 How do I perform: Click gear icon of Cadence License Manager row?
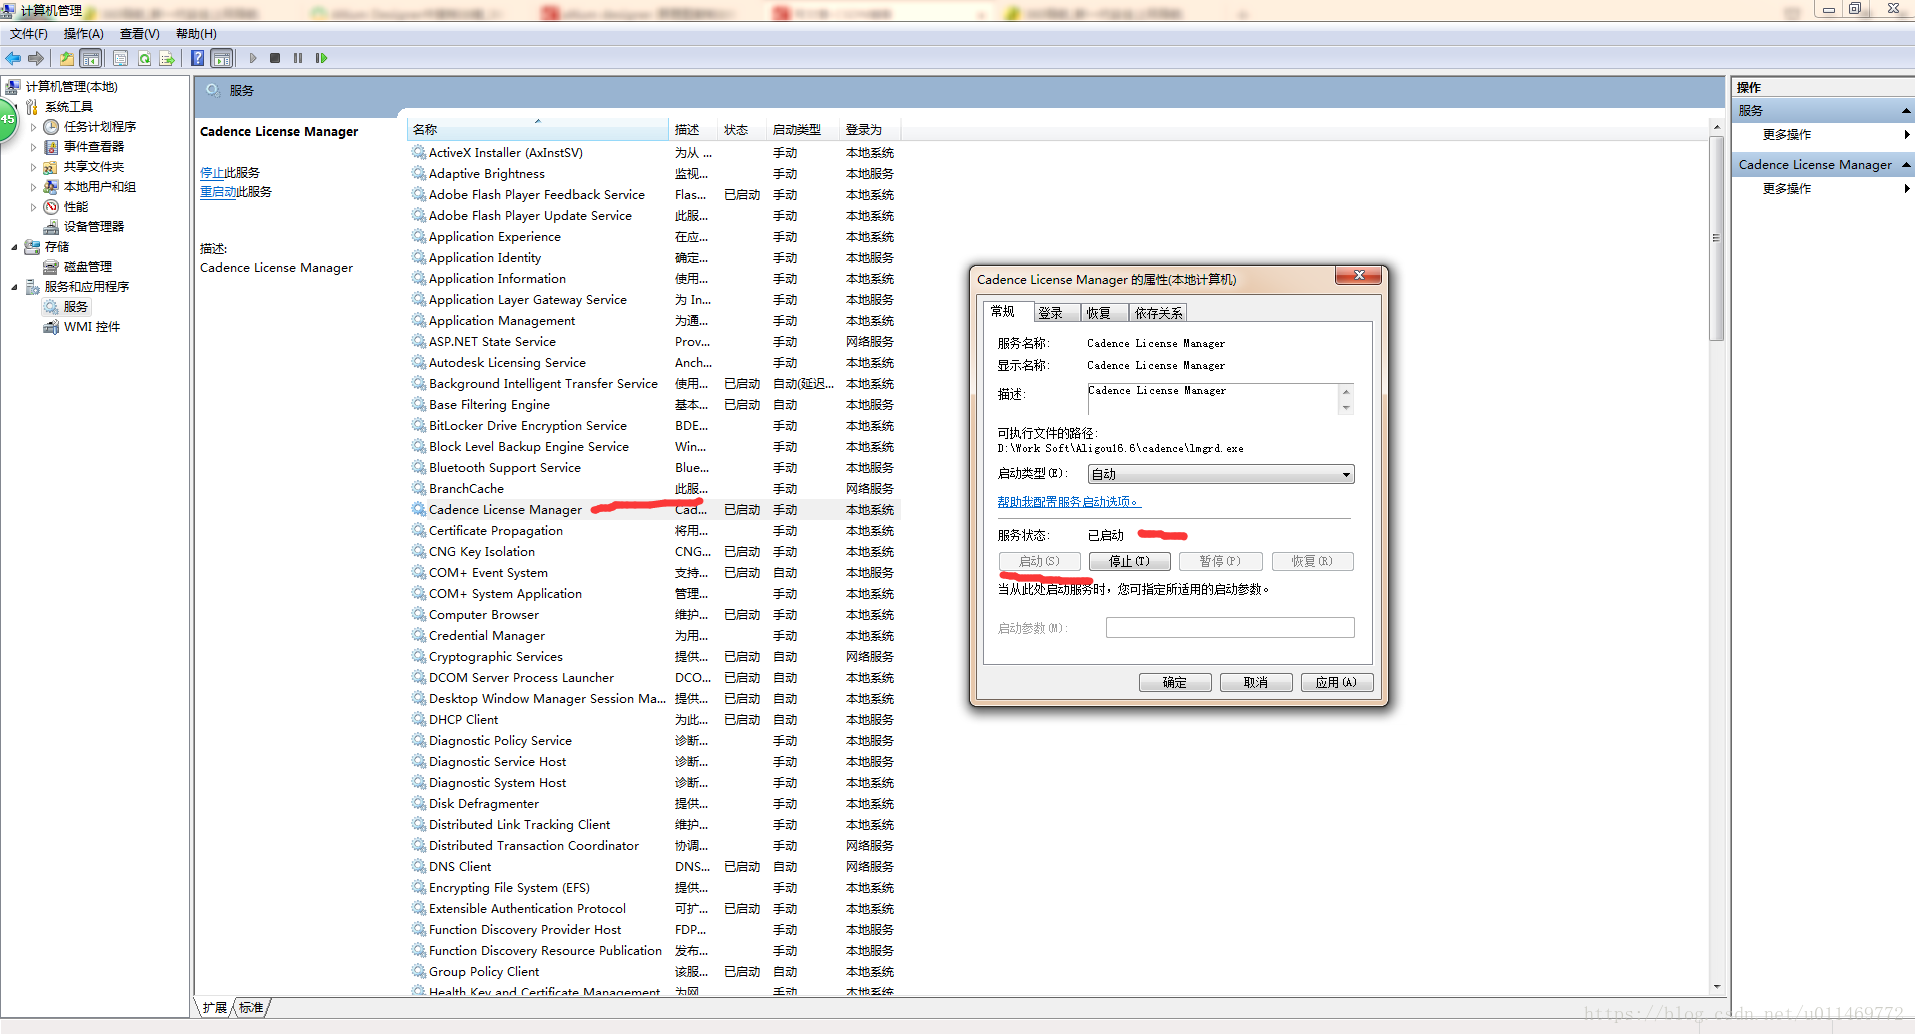(x=419, y=509)
